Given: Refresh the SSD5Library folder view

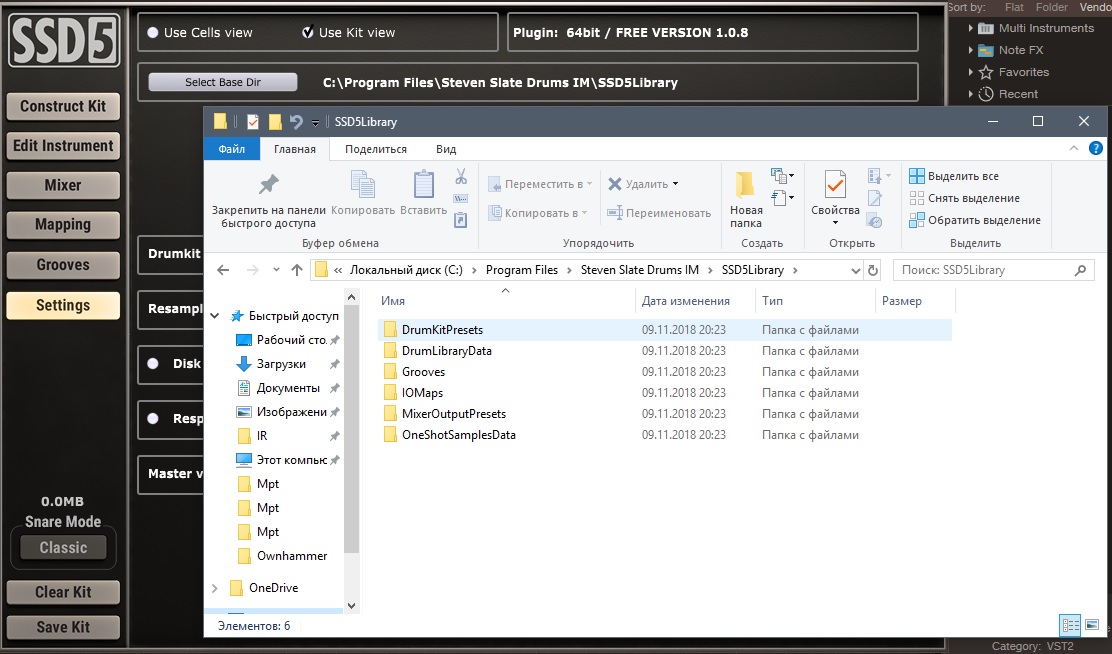Looking at the screenshot, I should pyautogui.click(x=873, y=270).
